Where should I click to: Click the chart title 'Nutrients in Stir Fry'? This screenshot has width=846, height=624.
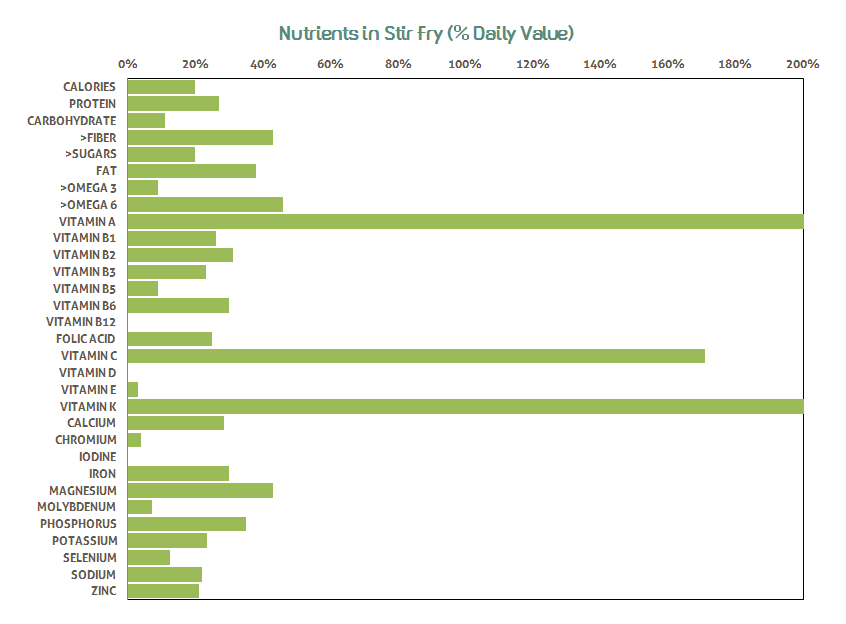(426, 33)
